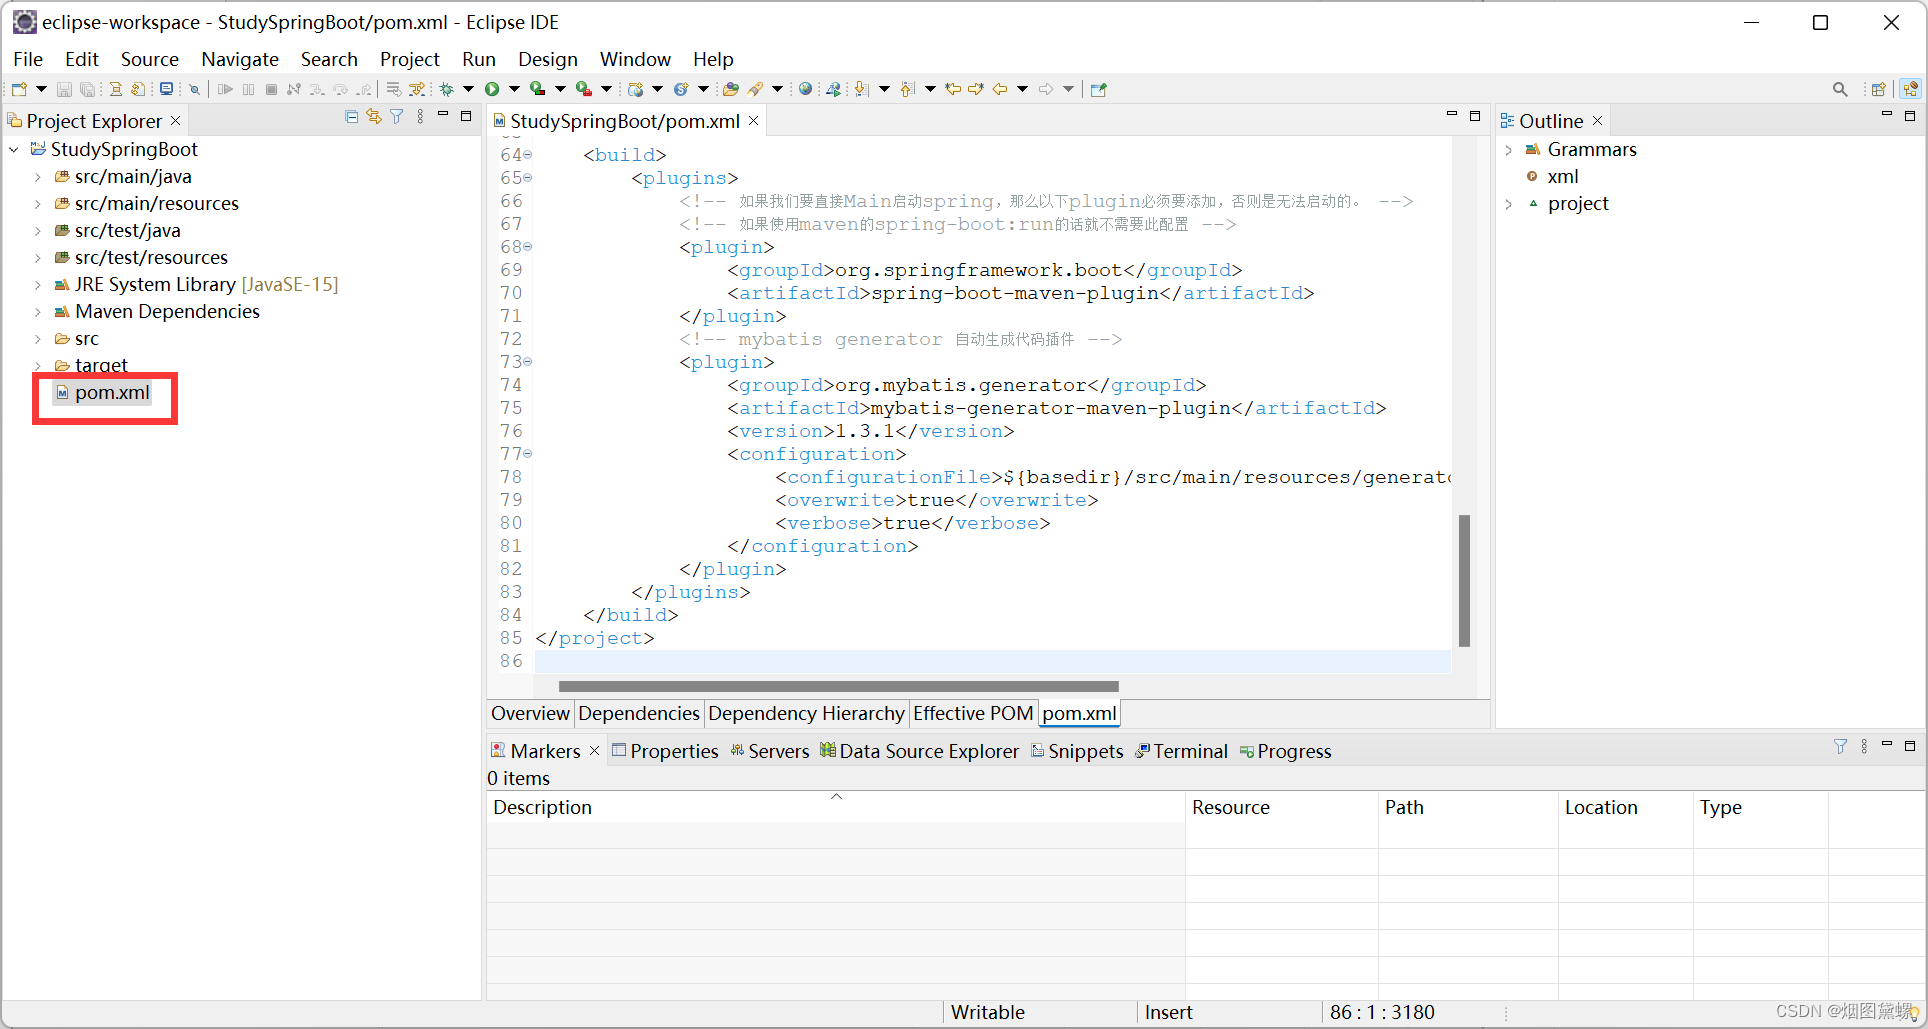Switch to the Dependency Hierarchy tab
This screenshot has height=1029, width=1928.
pos(806,713)
